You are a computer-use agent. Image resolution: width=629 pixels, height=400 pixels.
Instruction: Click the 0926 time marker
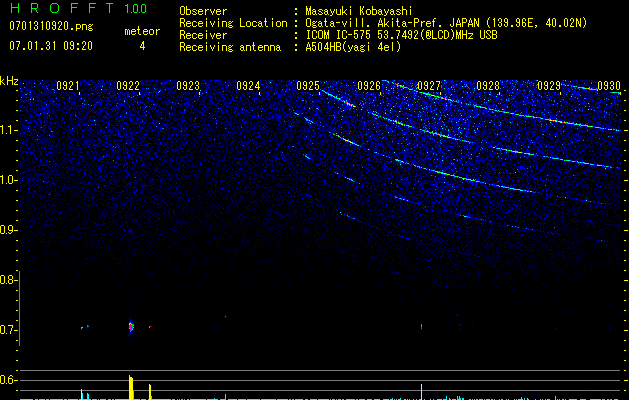369,85
